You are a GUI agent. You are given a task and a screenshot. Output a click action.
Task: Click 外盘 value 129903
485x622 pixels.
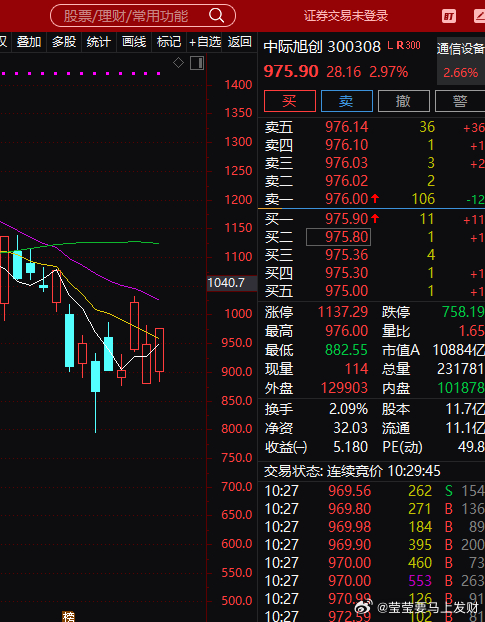[344, 388]
